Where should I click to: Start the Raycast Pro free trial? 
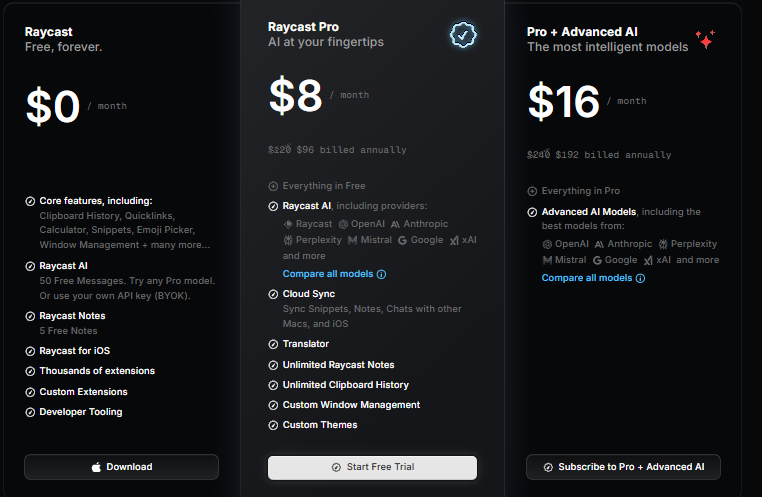click(x=372, y=467)
